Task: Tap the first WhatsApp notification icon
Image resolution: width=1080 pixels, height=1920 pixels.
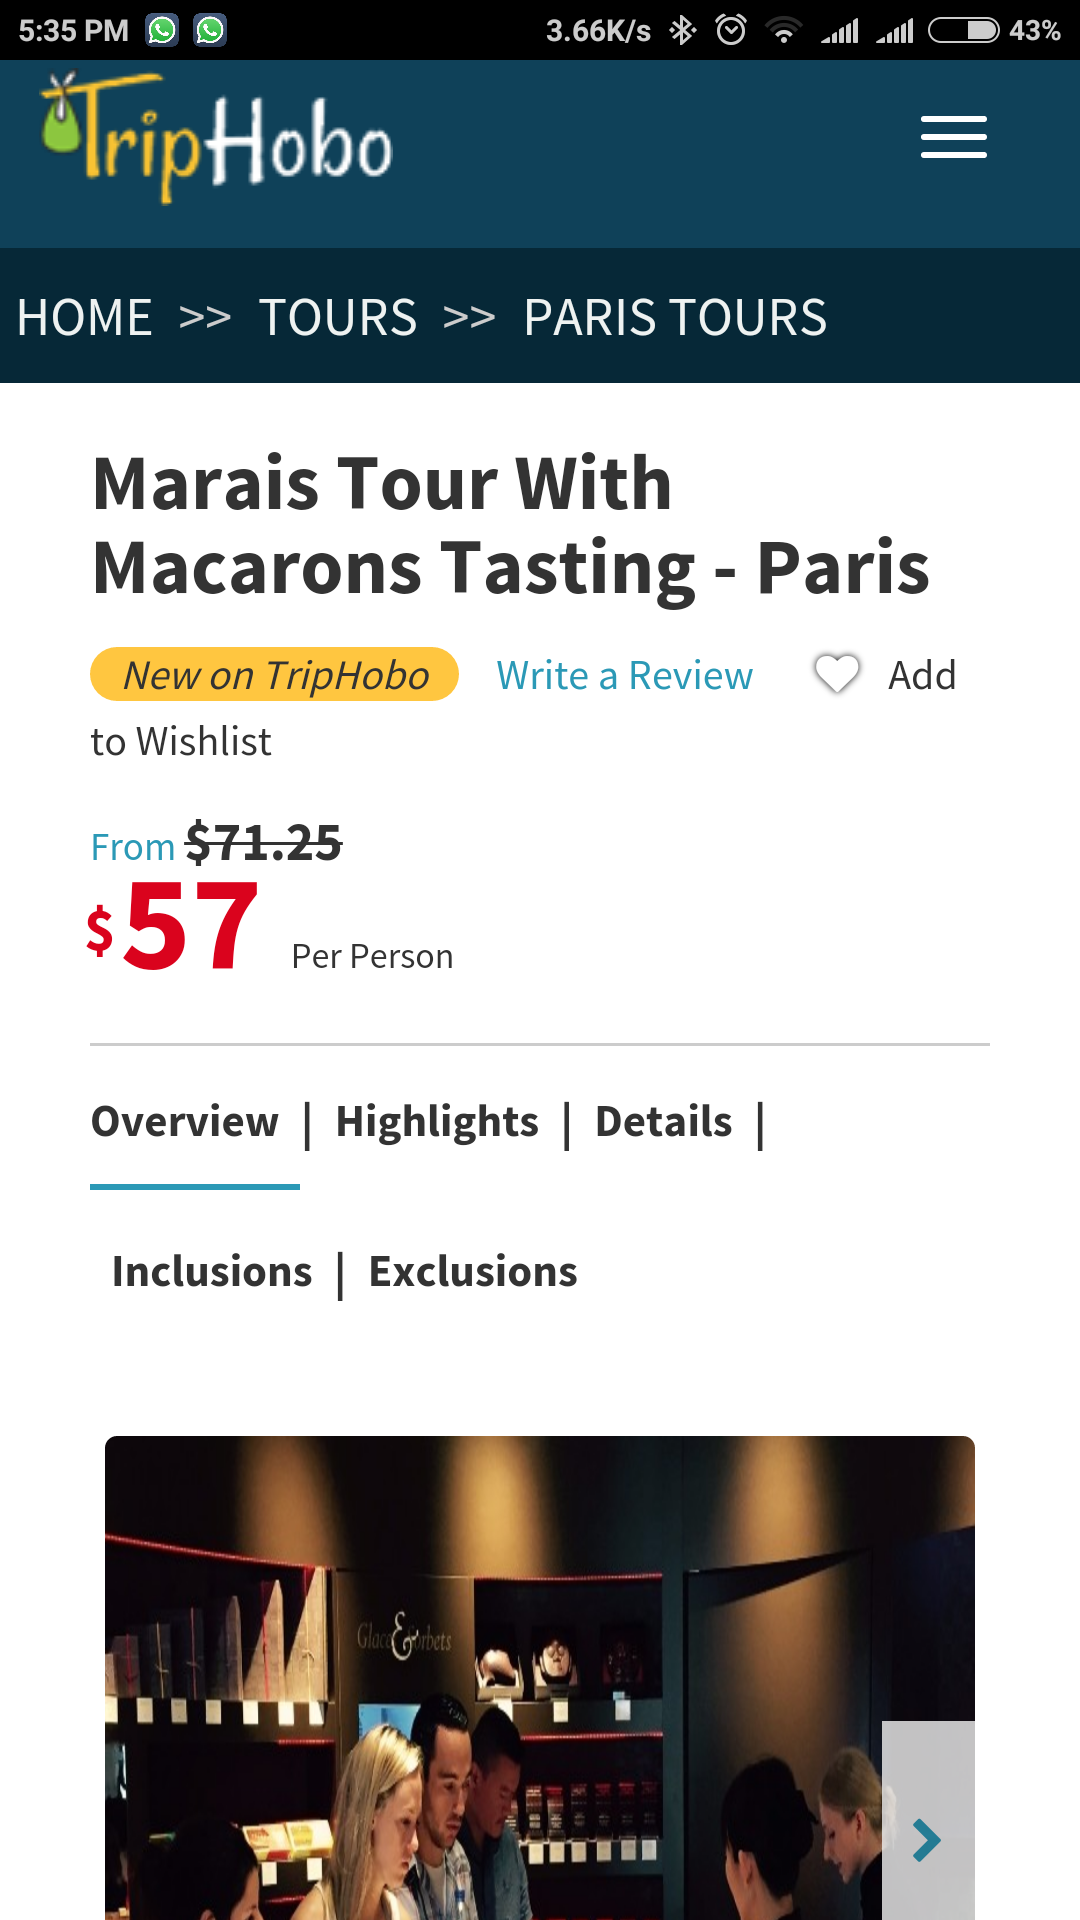Action: click(x=162, y=30)
